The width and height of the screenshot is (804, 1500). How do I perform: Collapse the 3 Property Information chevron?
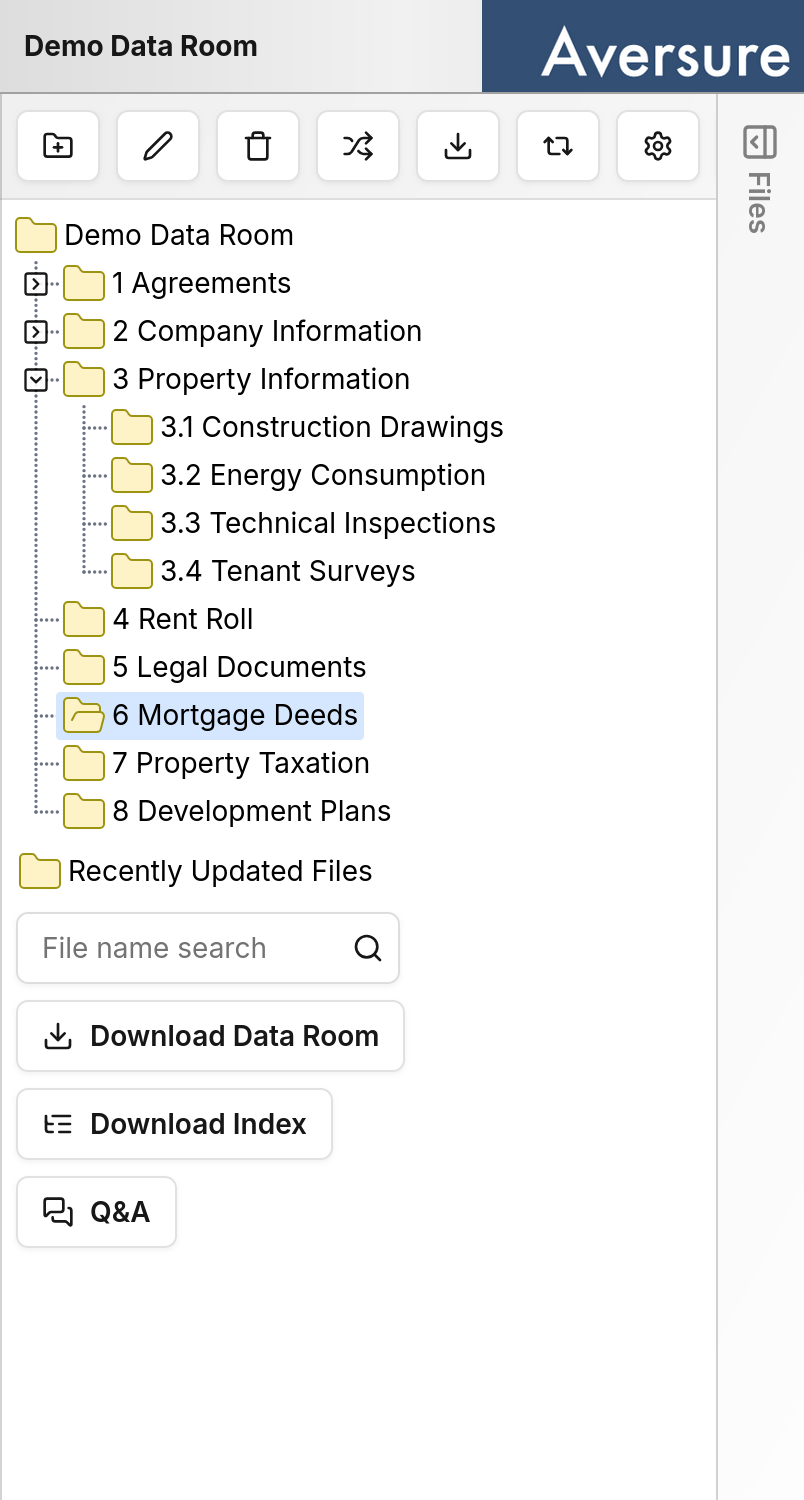[x=36, y=380]
